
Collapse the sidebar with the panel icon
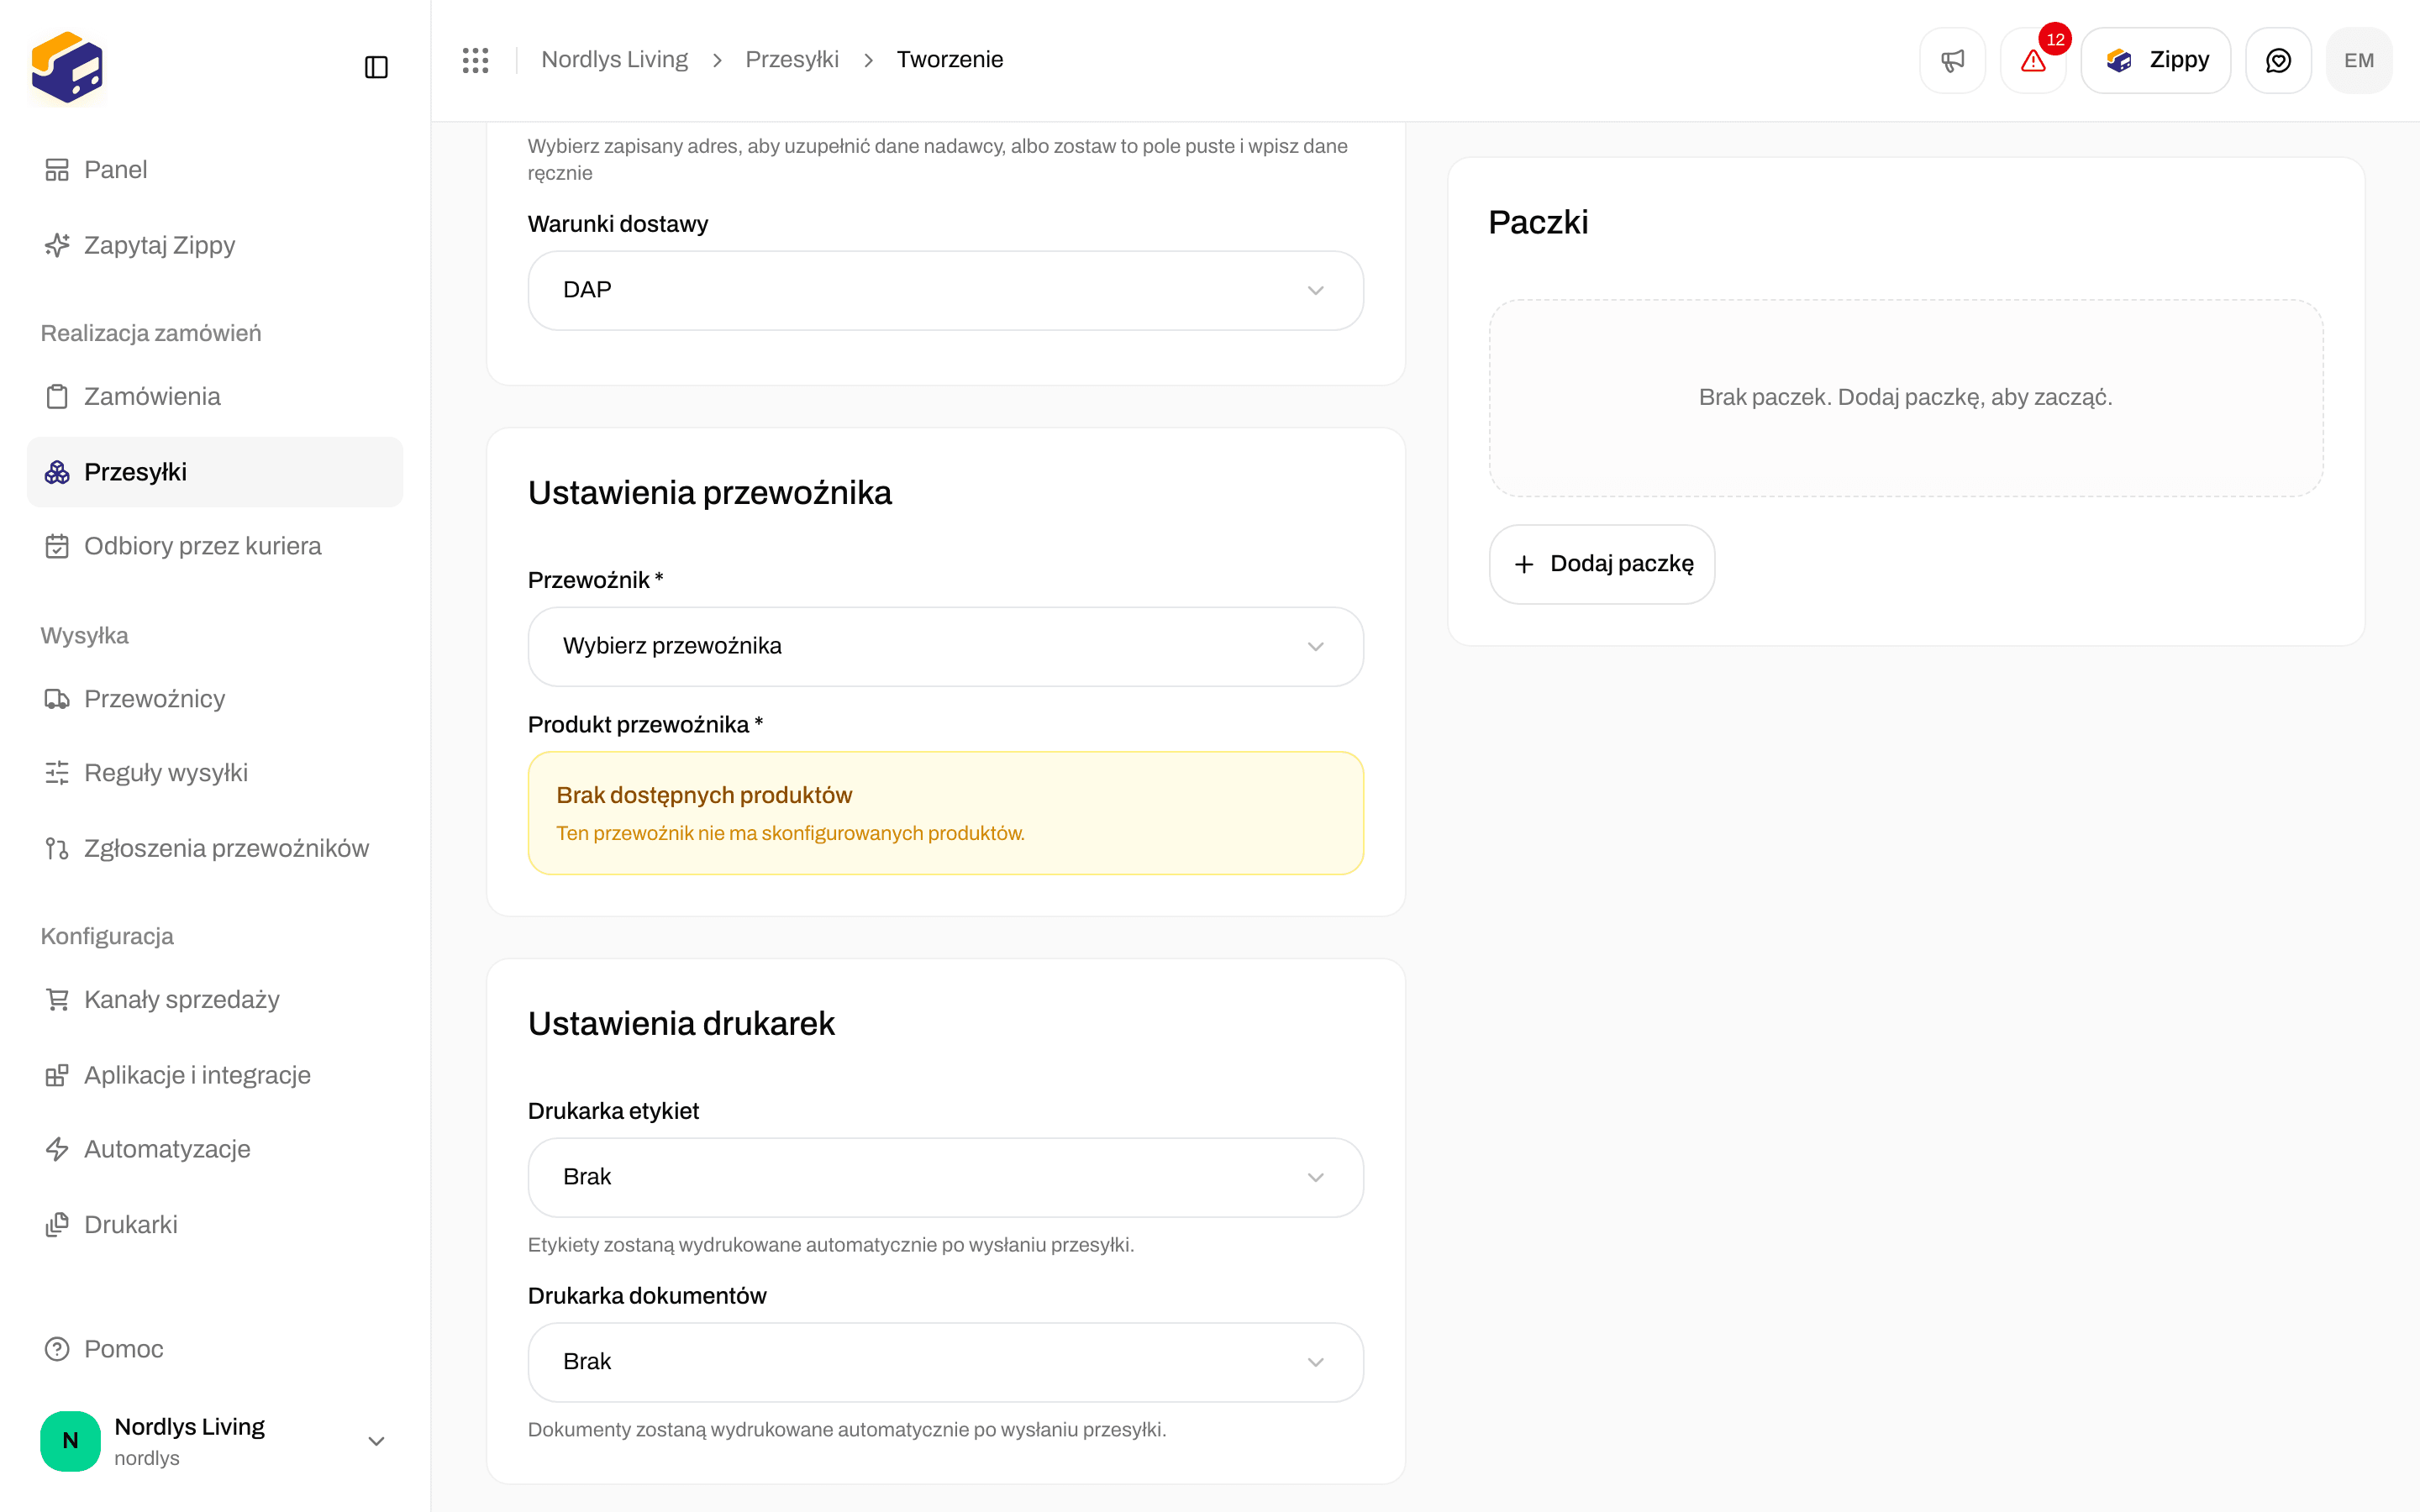(376, 67)
